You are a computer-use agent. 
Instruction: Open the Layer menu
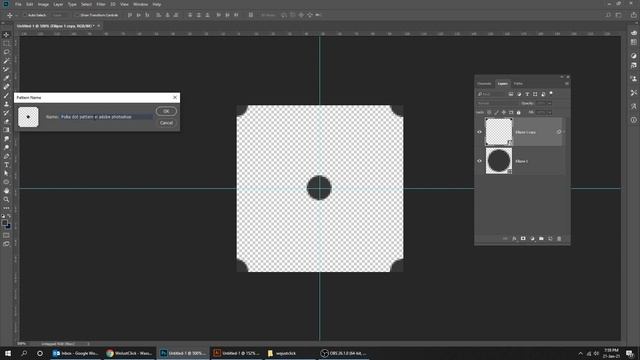click(58, 4)
